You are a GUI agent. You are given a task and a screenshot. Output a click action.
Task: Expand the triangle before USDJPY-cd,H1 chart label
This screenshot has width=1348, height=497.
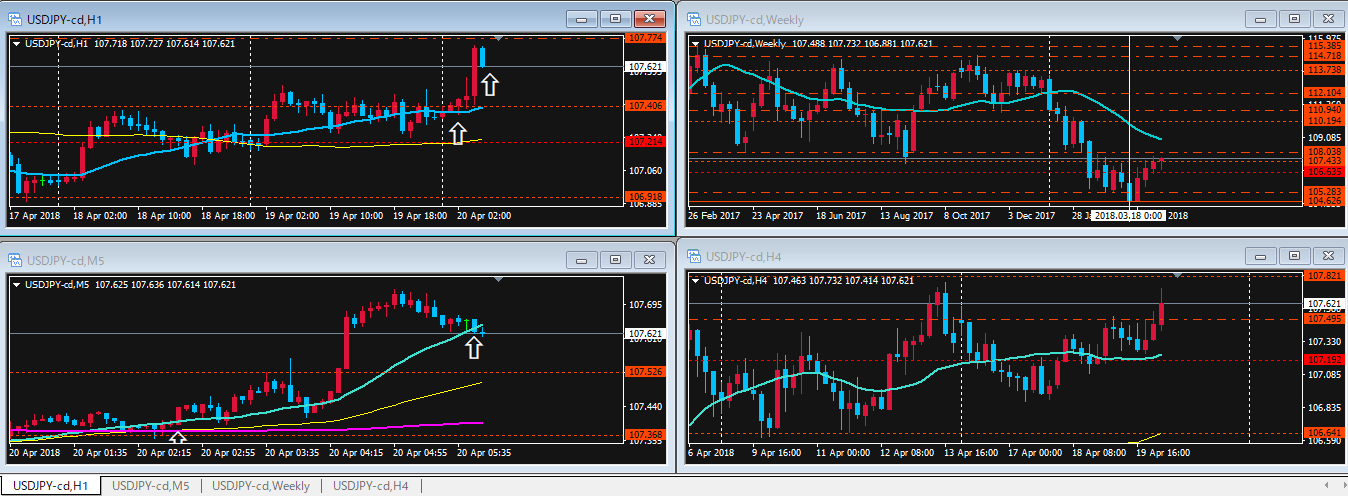(x=17, y=44)
